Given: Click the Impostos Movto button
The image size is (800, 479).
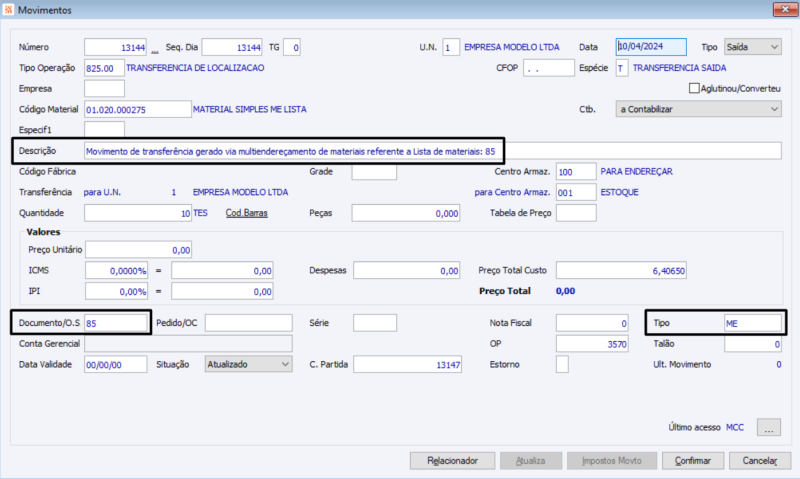Looking at the screenshot, I should point(612,461).
